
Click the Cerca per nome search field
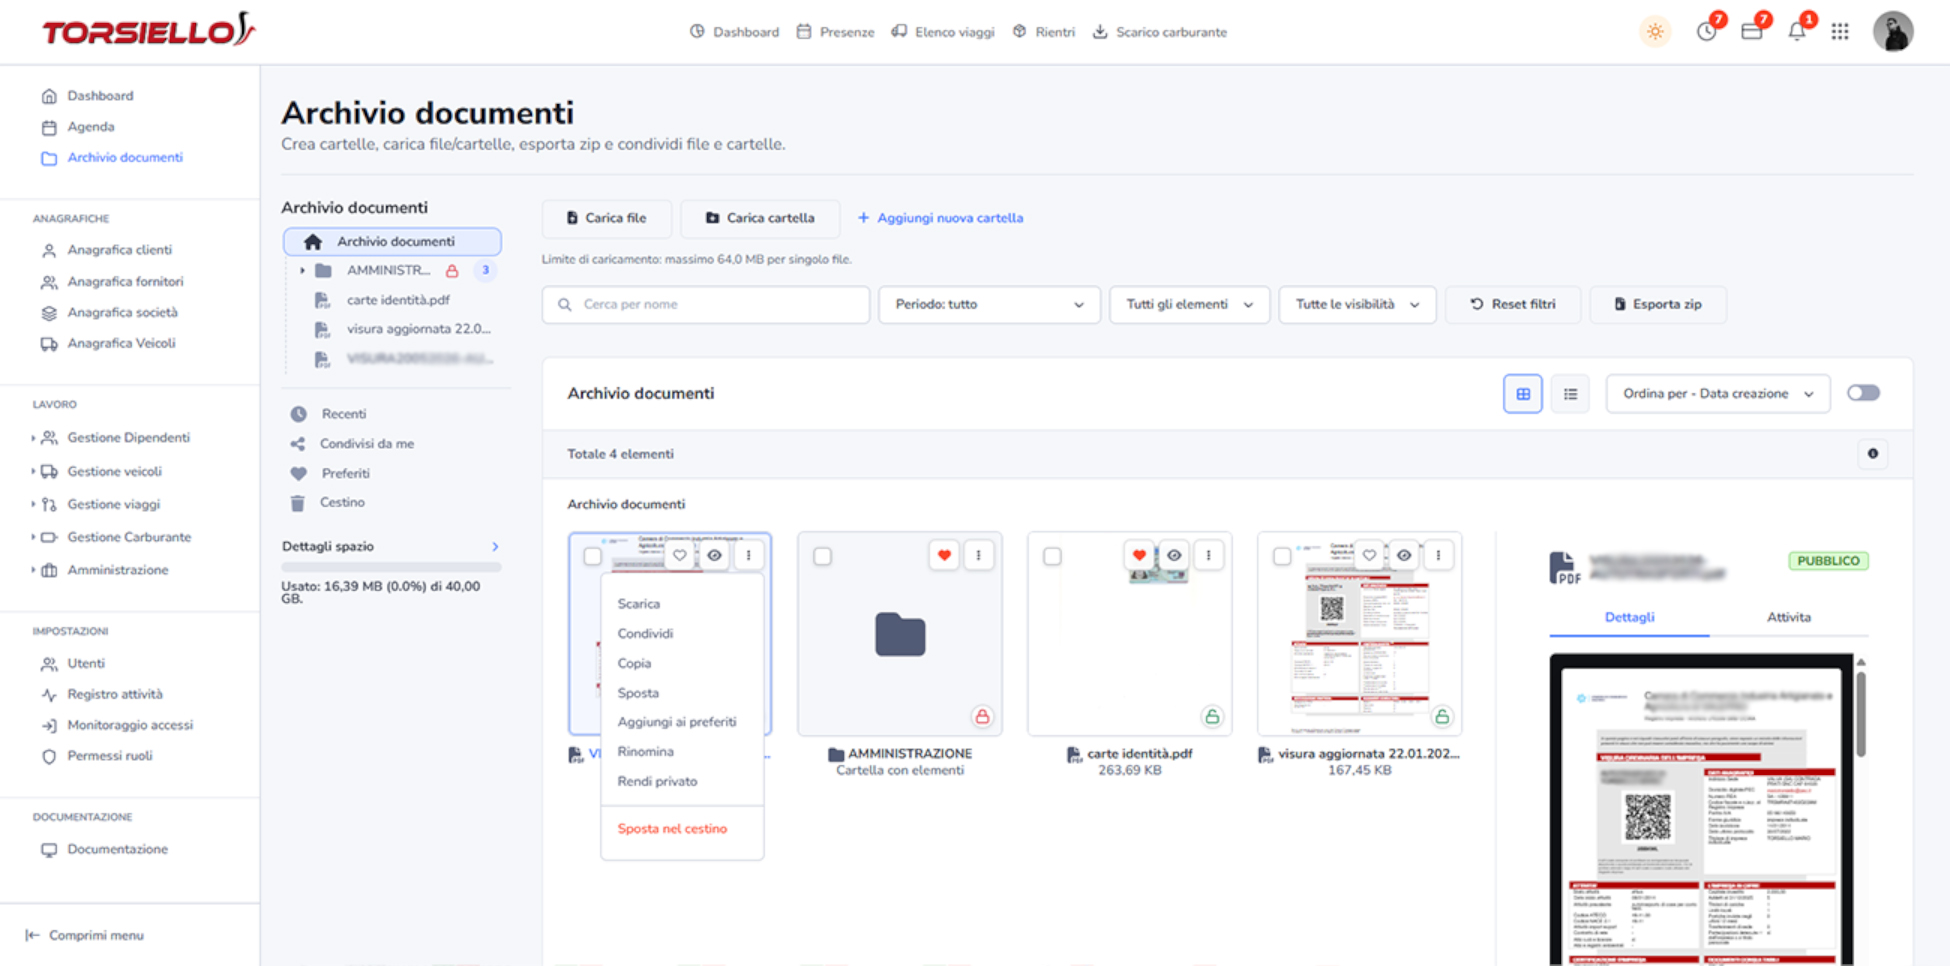pos(706,304)
